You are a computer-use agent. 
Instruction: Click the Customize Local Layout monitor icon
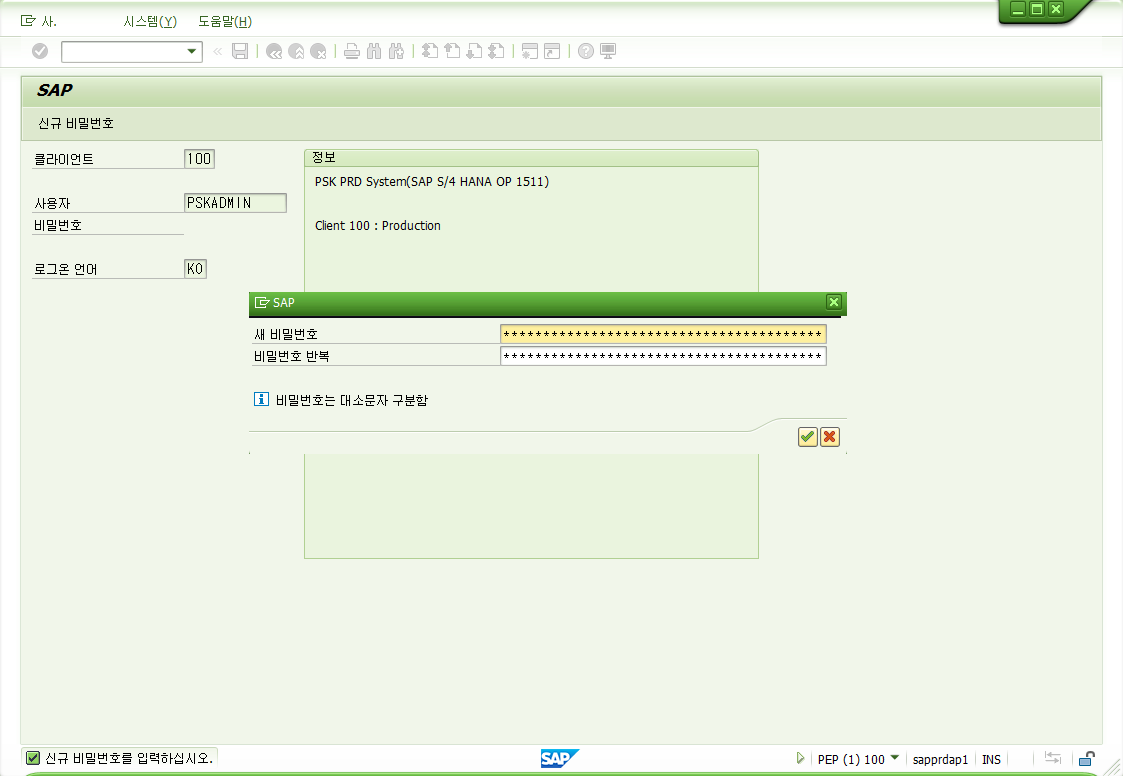pyautogui.click(x=608, y=51)
